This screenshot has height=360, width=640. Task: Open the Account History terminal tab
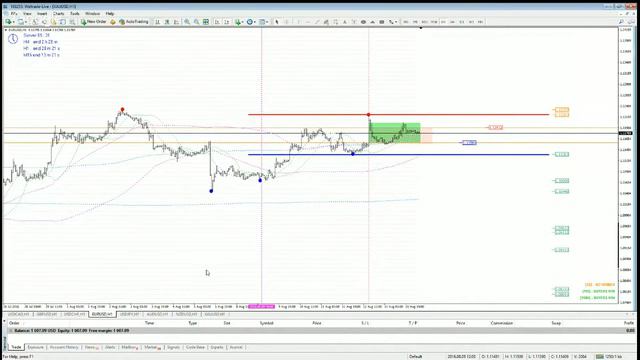click(x=64, y=347)
